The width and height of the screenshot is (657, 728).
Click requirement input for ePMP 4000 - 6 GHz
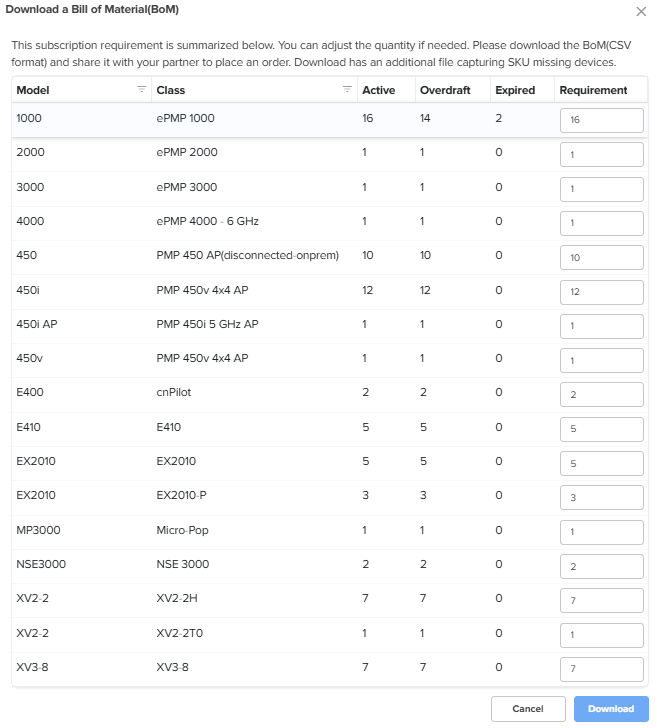tap(601, 223)
